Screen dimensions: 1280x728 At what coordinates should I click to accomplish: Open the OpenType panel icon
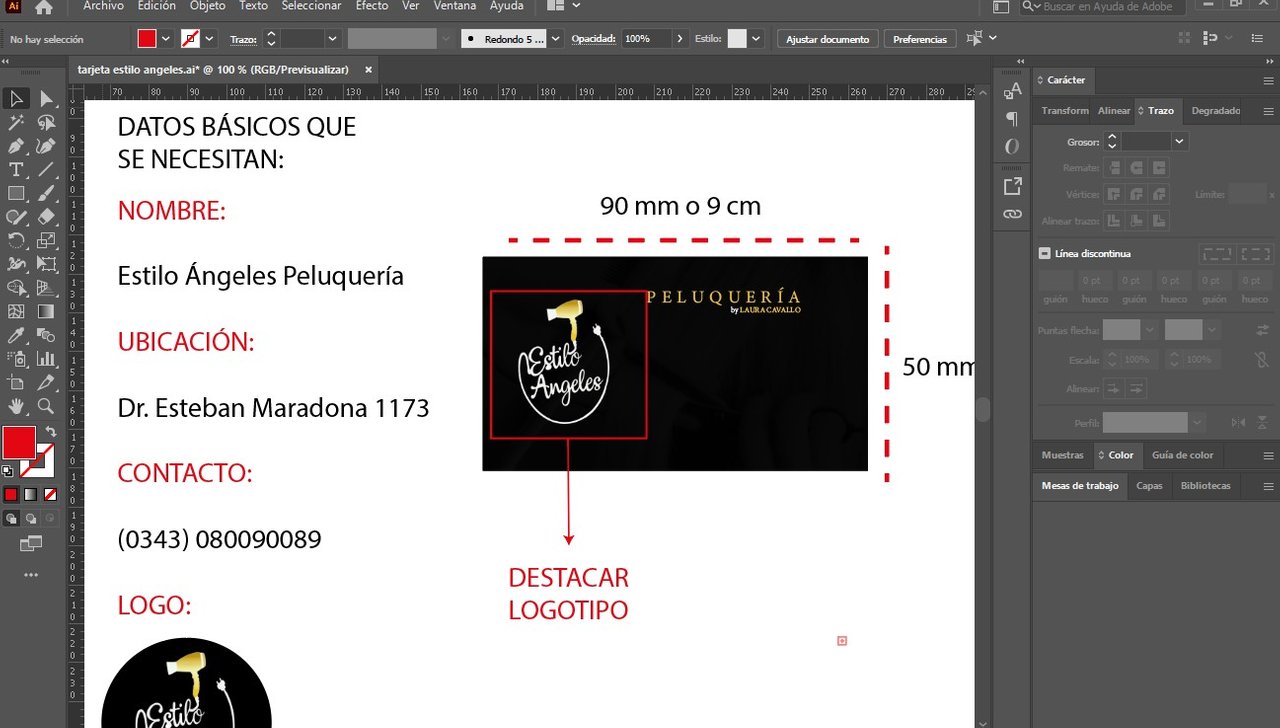click(1012, 147)
